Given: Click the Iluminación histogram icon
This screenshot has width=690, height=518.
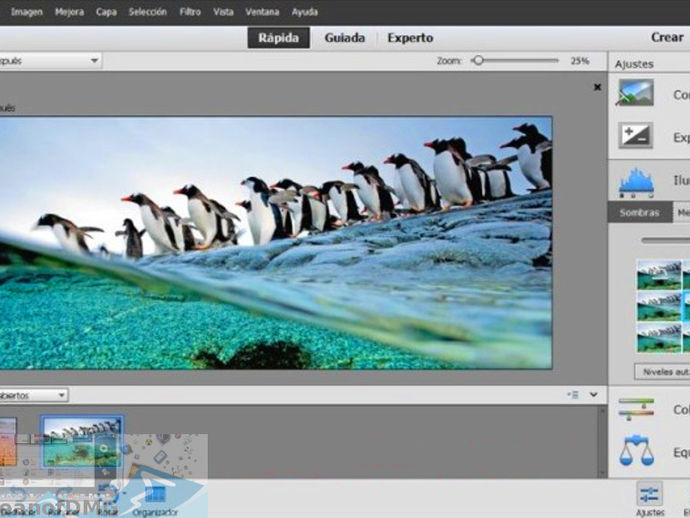Looking at the screenshot, I should pyautogui.click(x=636, y=182).
